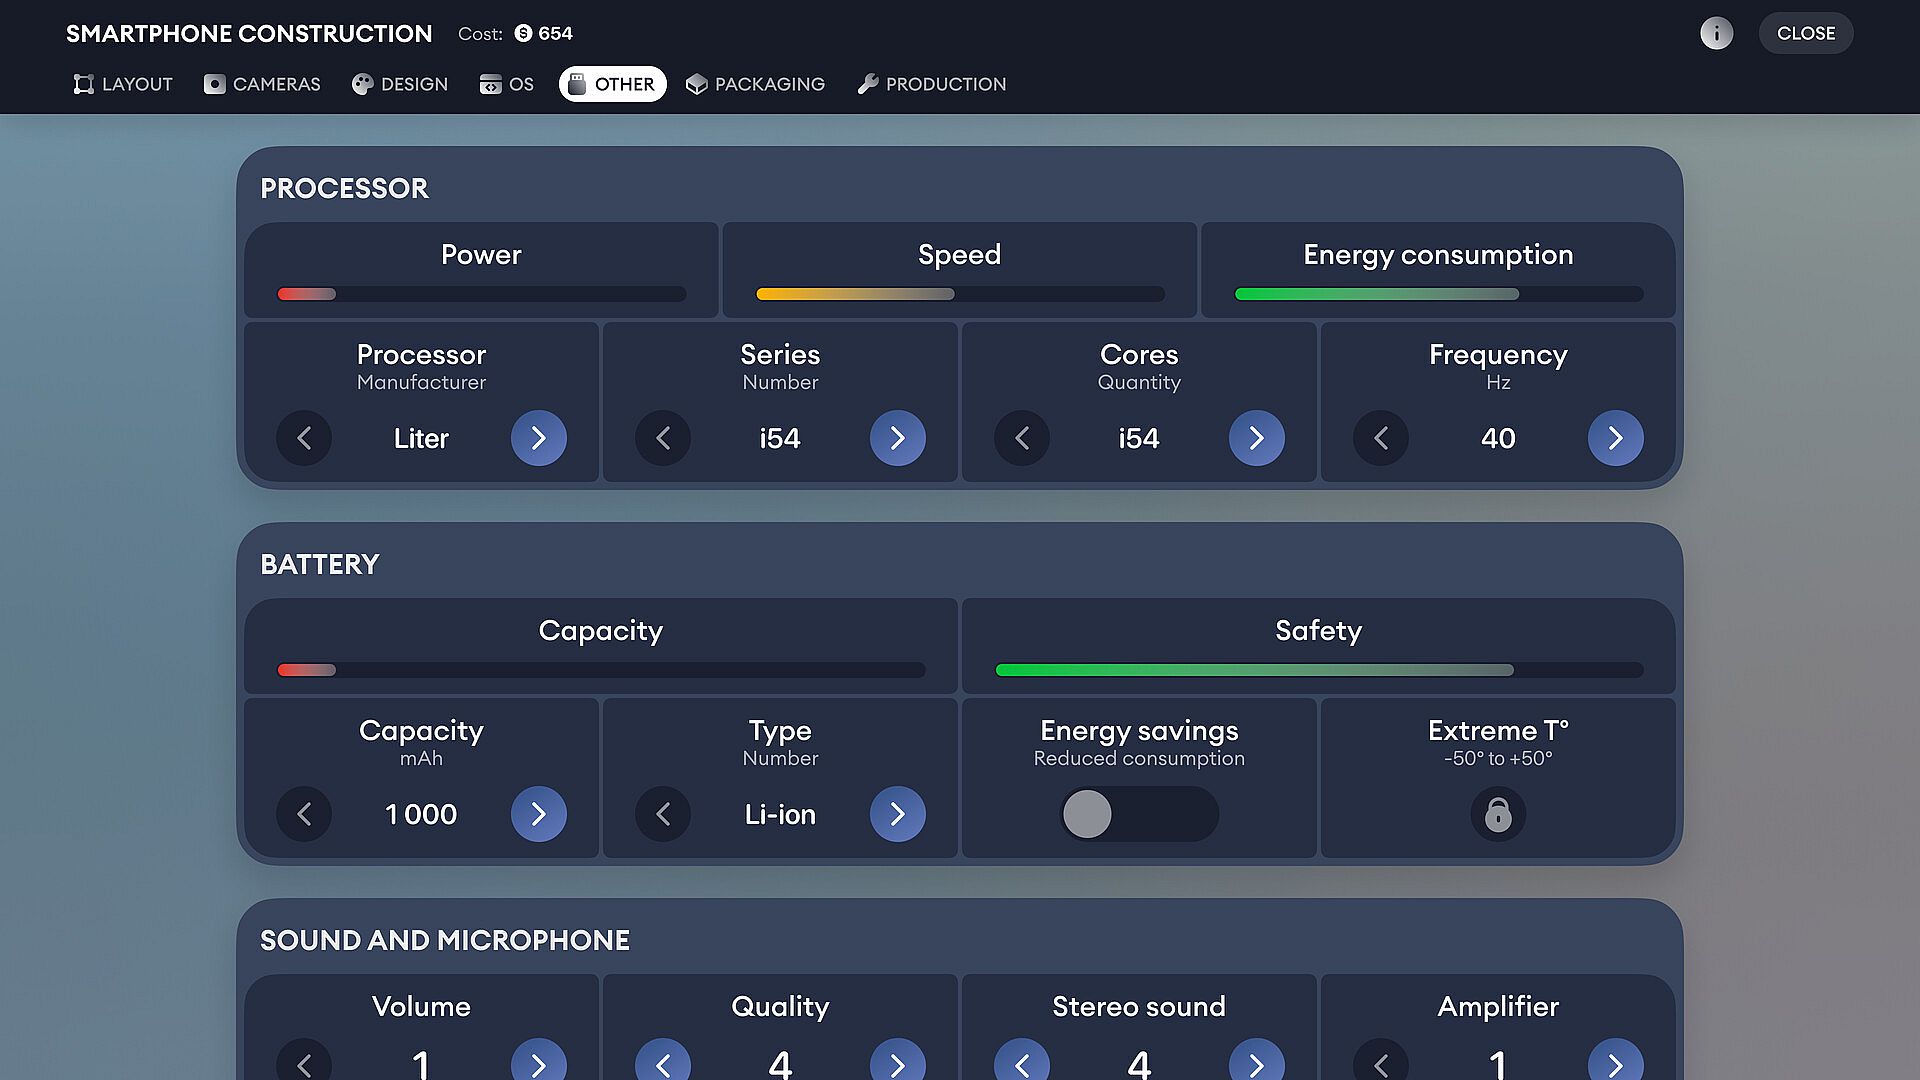Select next processor manufacturer after Liter

point(538,438)
